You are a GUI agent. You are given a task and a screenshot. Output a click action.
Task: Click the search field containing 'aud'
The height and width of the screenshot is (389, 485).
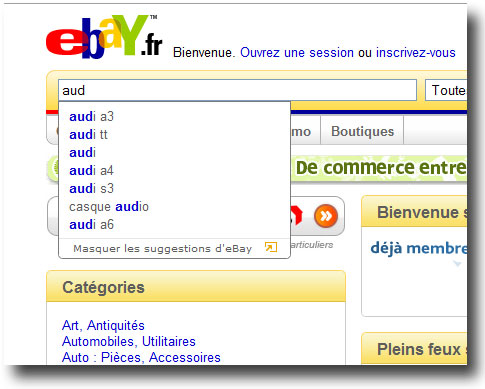237,90
